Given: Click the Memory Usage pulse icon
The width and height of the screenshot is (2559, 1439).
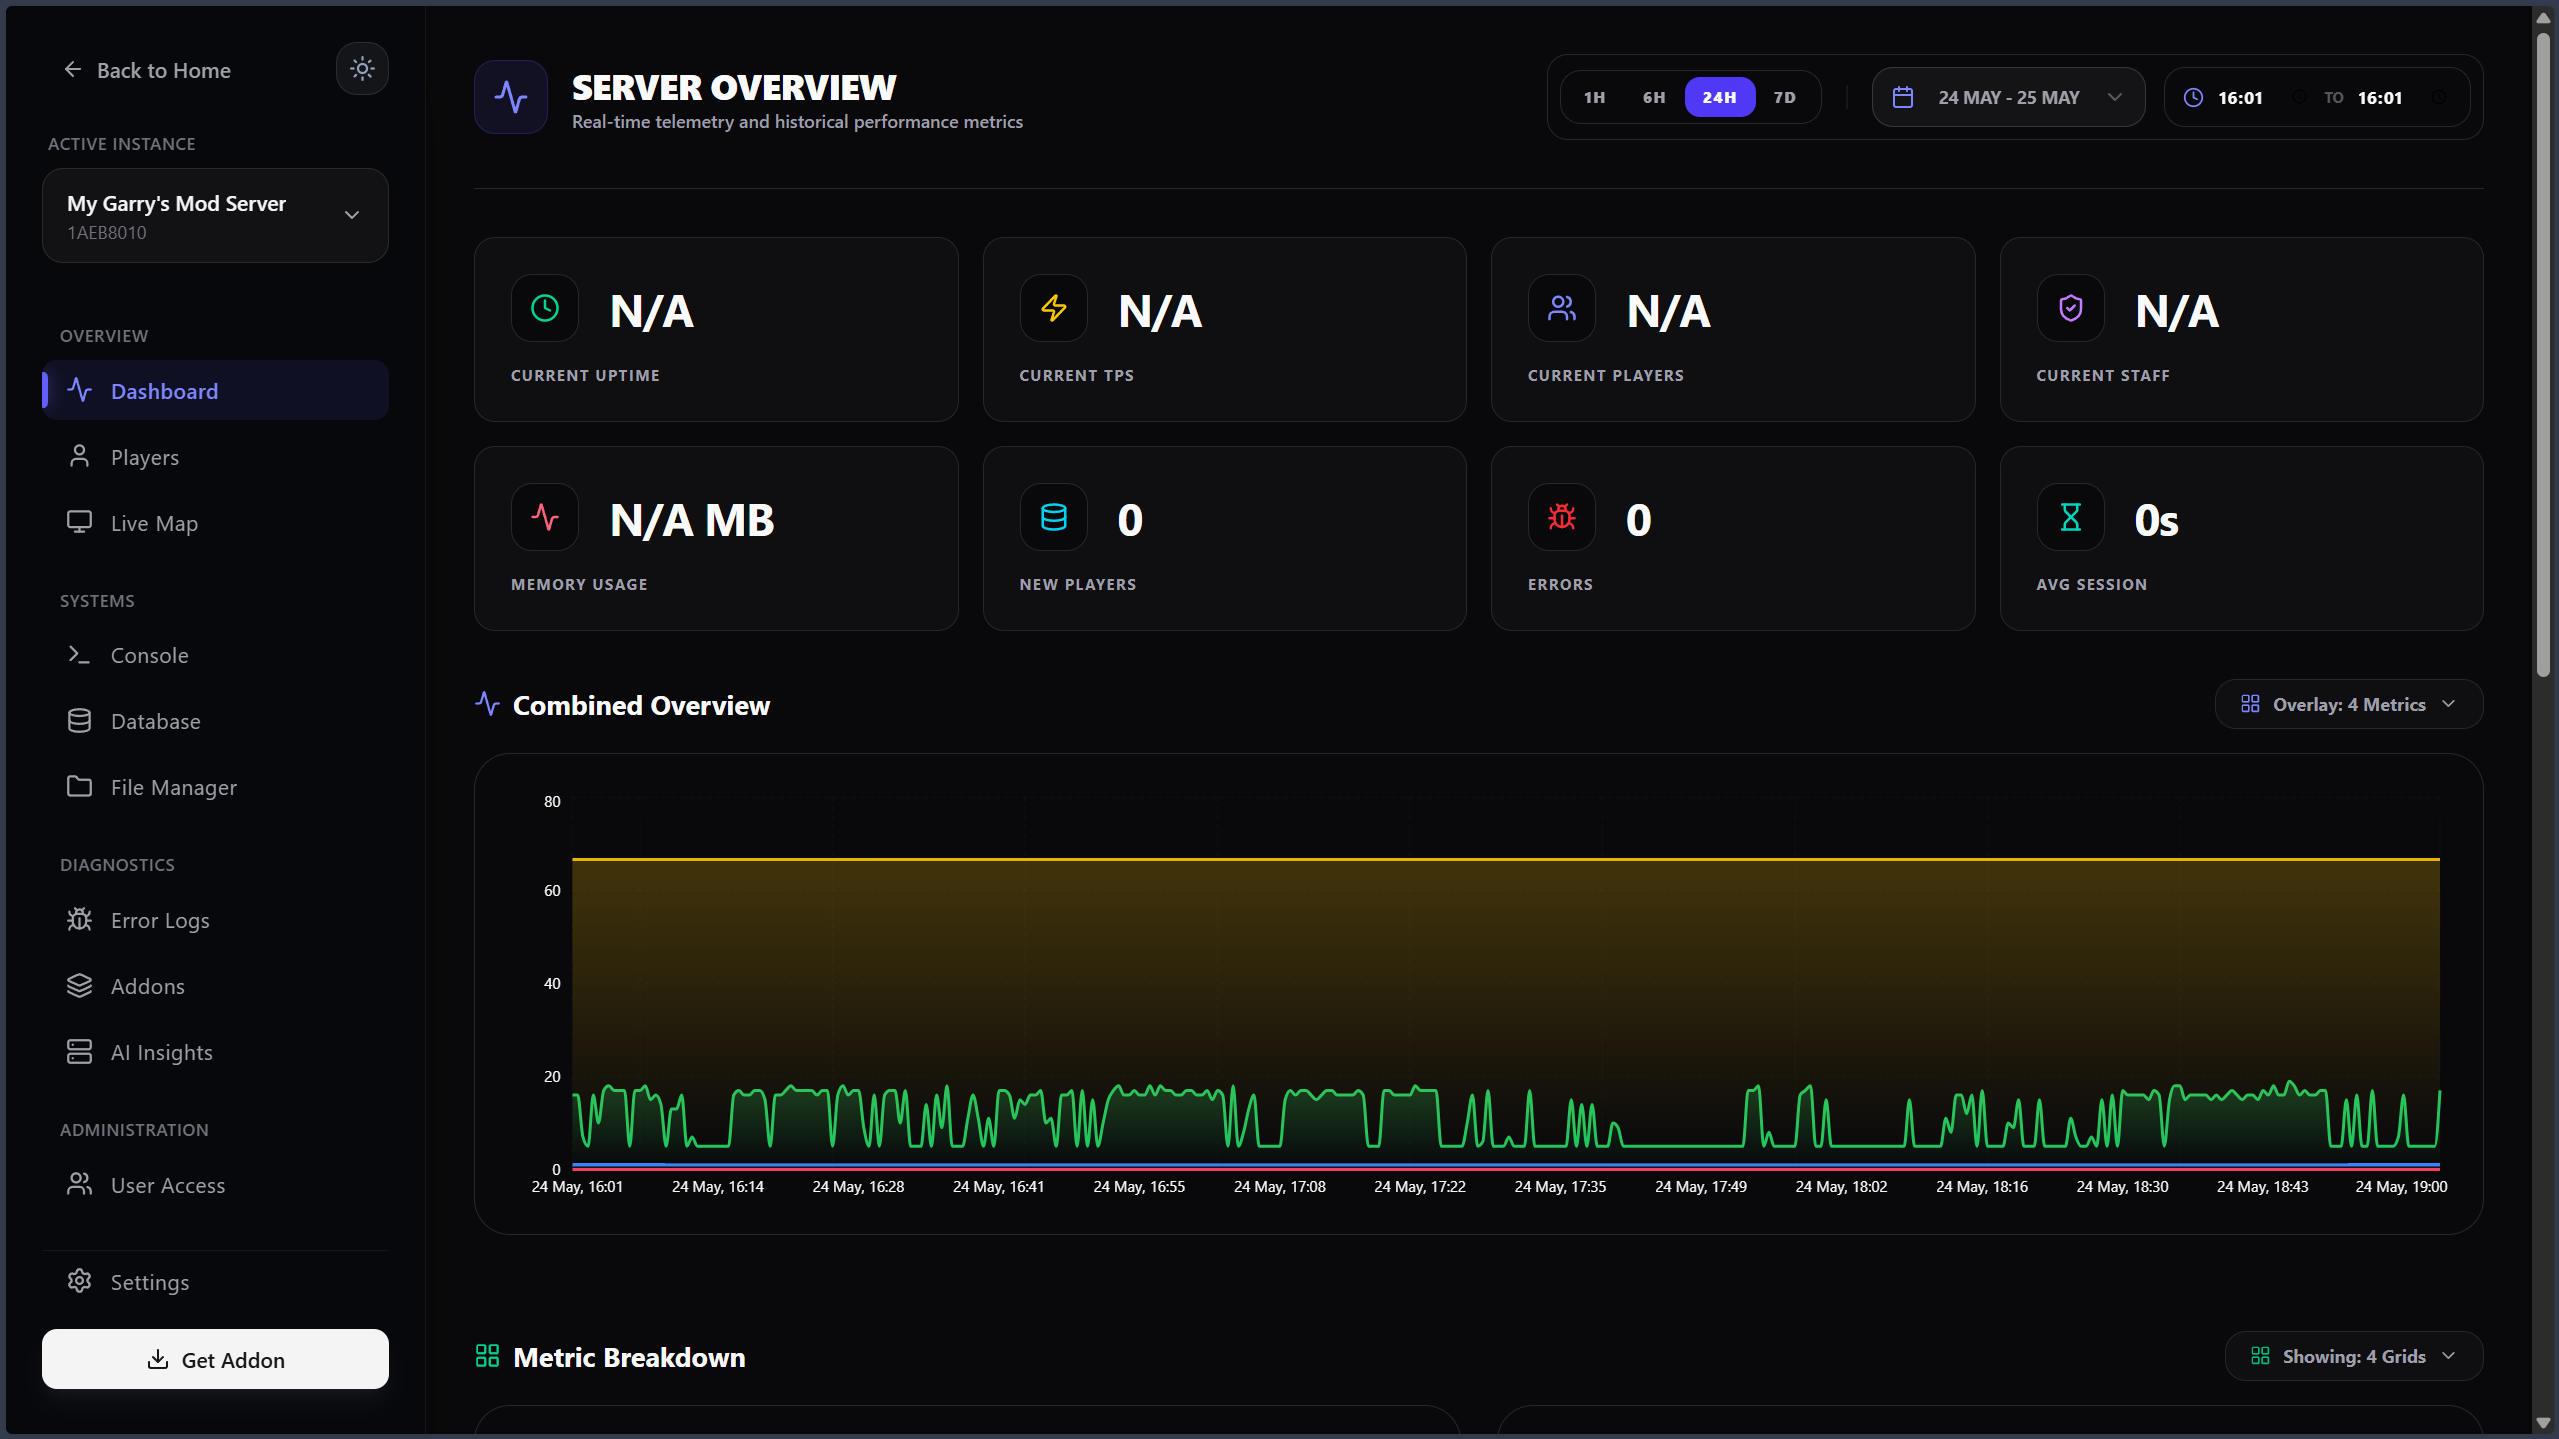Looking at the screenshot, I should pyautogui.click(x=545, y=517).
